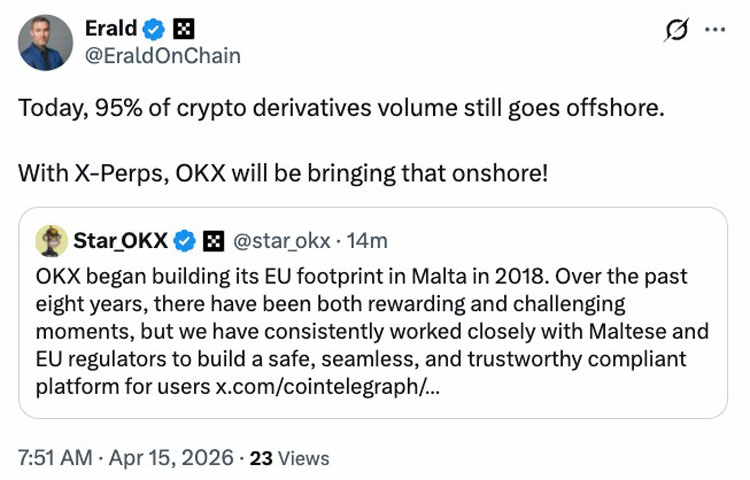Click the '95% of crypto derivatives' sentence
The height and width of the screenshot is (480, 750).
(340, 107)
